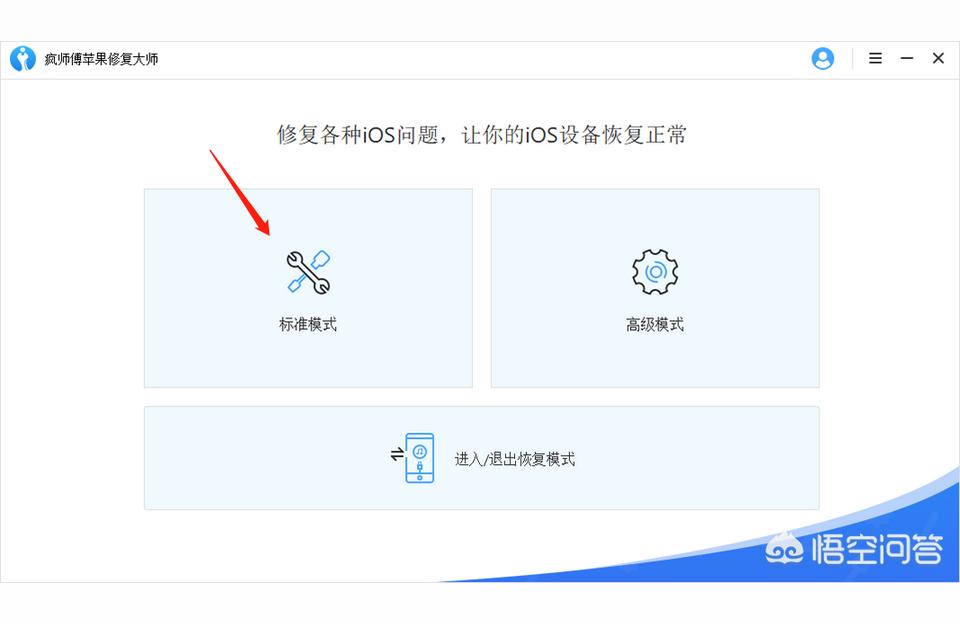Viewport: 960px width, 624px height.
Task: Select the 高级模式 text label
Action: coord(654,324)
